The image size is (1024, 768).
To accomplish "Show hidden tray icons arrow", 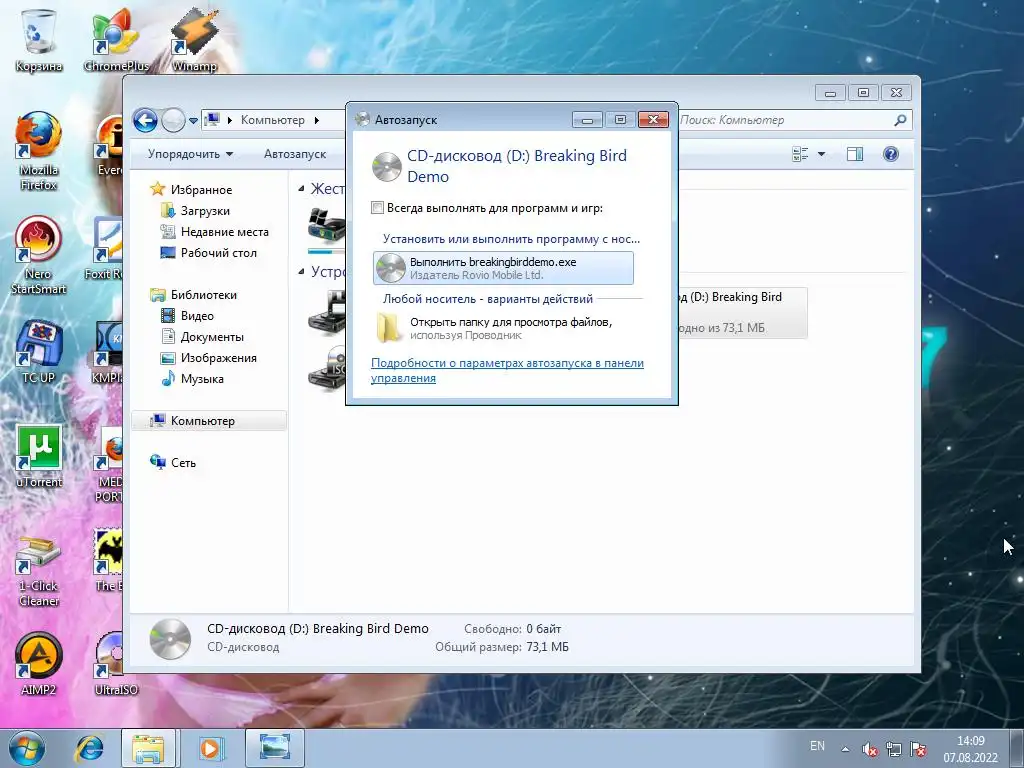I will tap(845, 749).
